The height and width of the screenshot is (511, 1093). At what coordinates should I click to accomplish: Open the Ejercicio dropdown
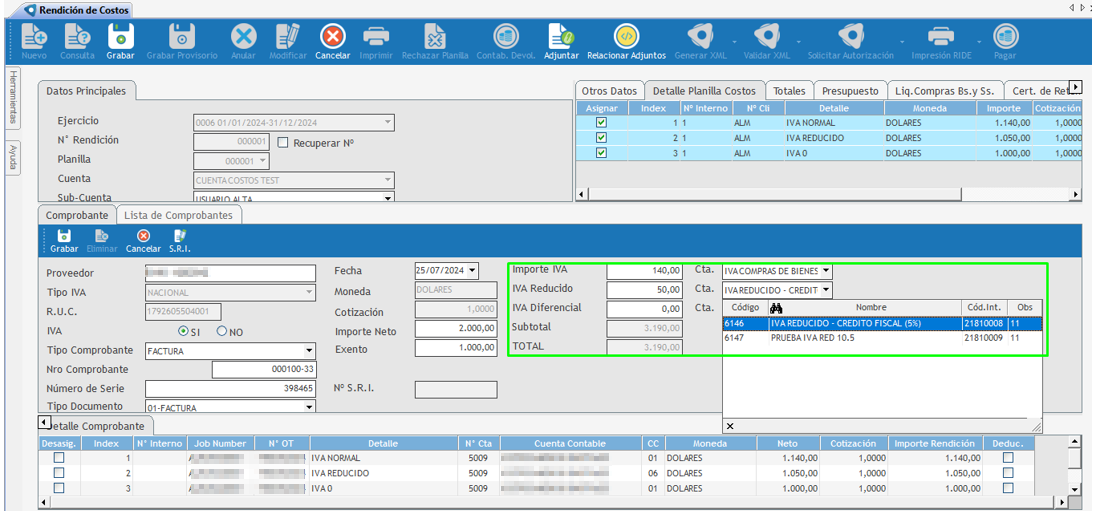[388, 123]
